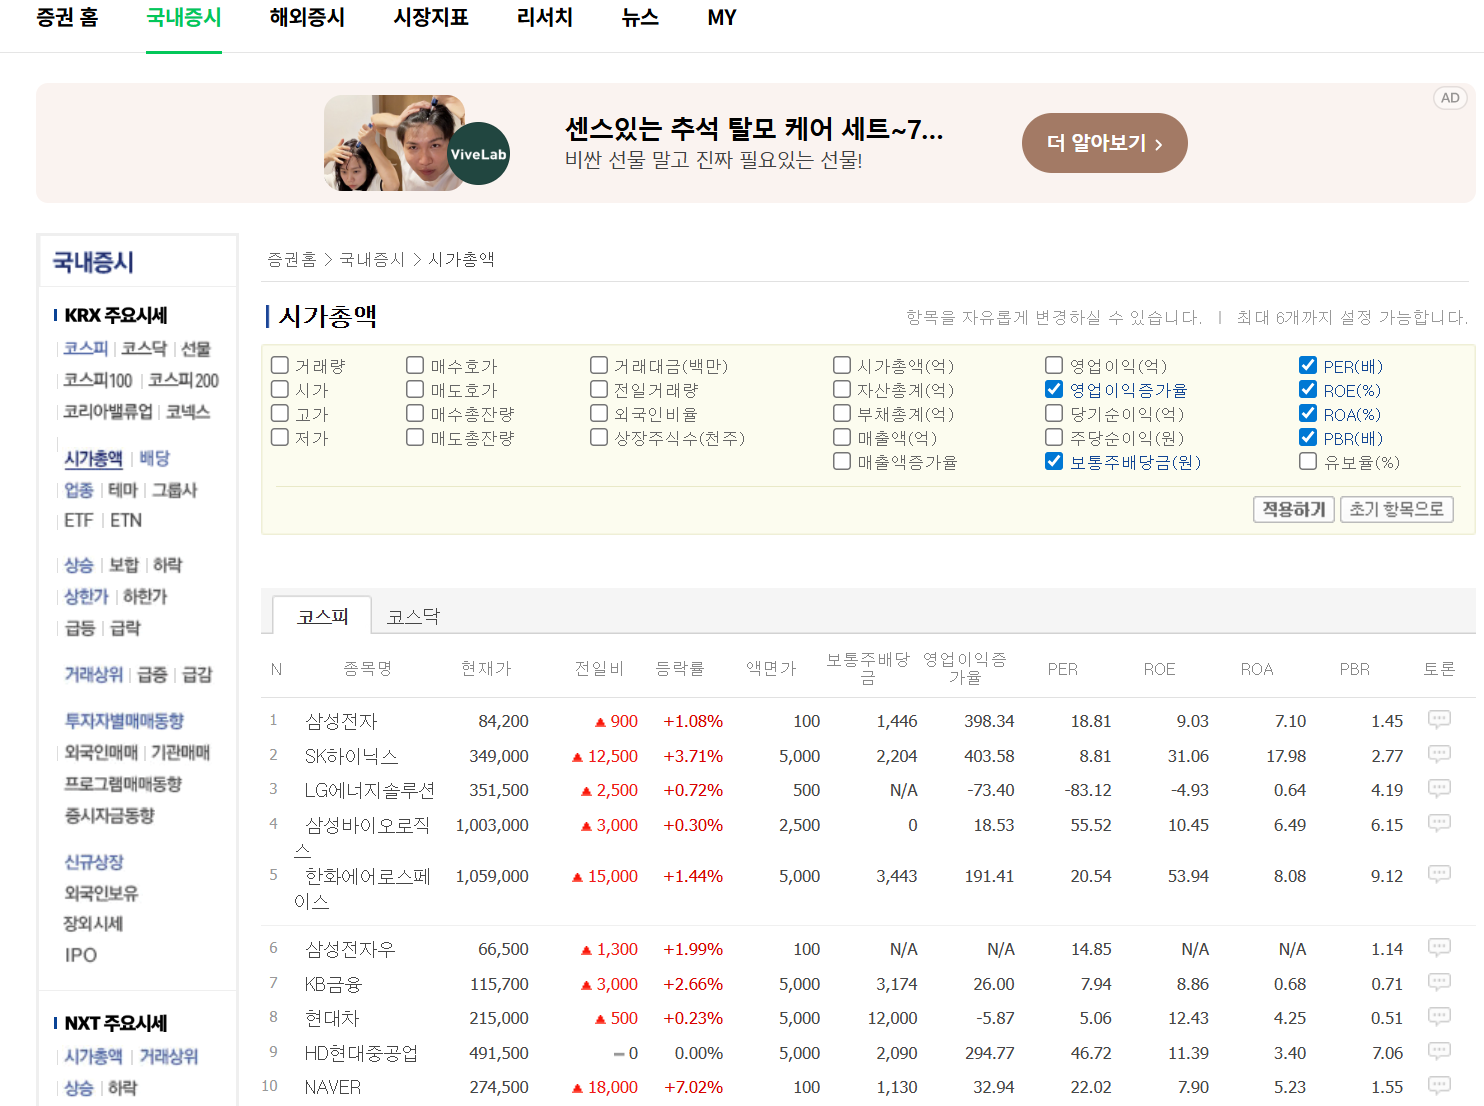This screenshot has width=1484, height=1106.
Task: Switch to the 코스닥 tab
Action: [x=414, y=616]
